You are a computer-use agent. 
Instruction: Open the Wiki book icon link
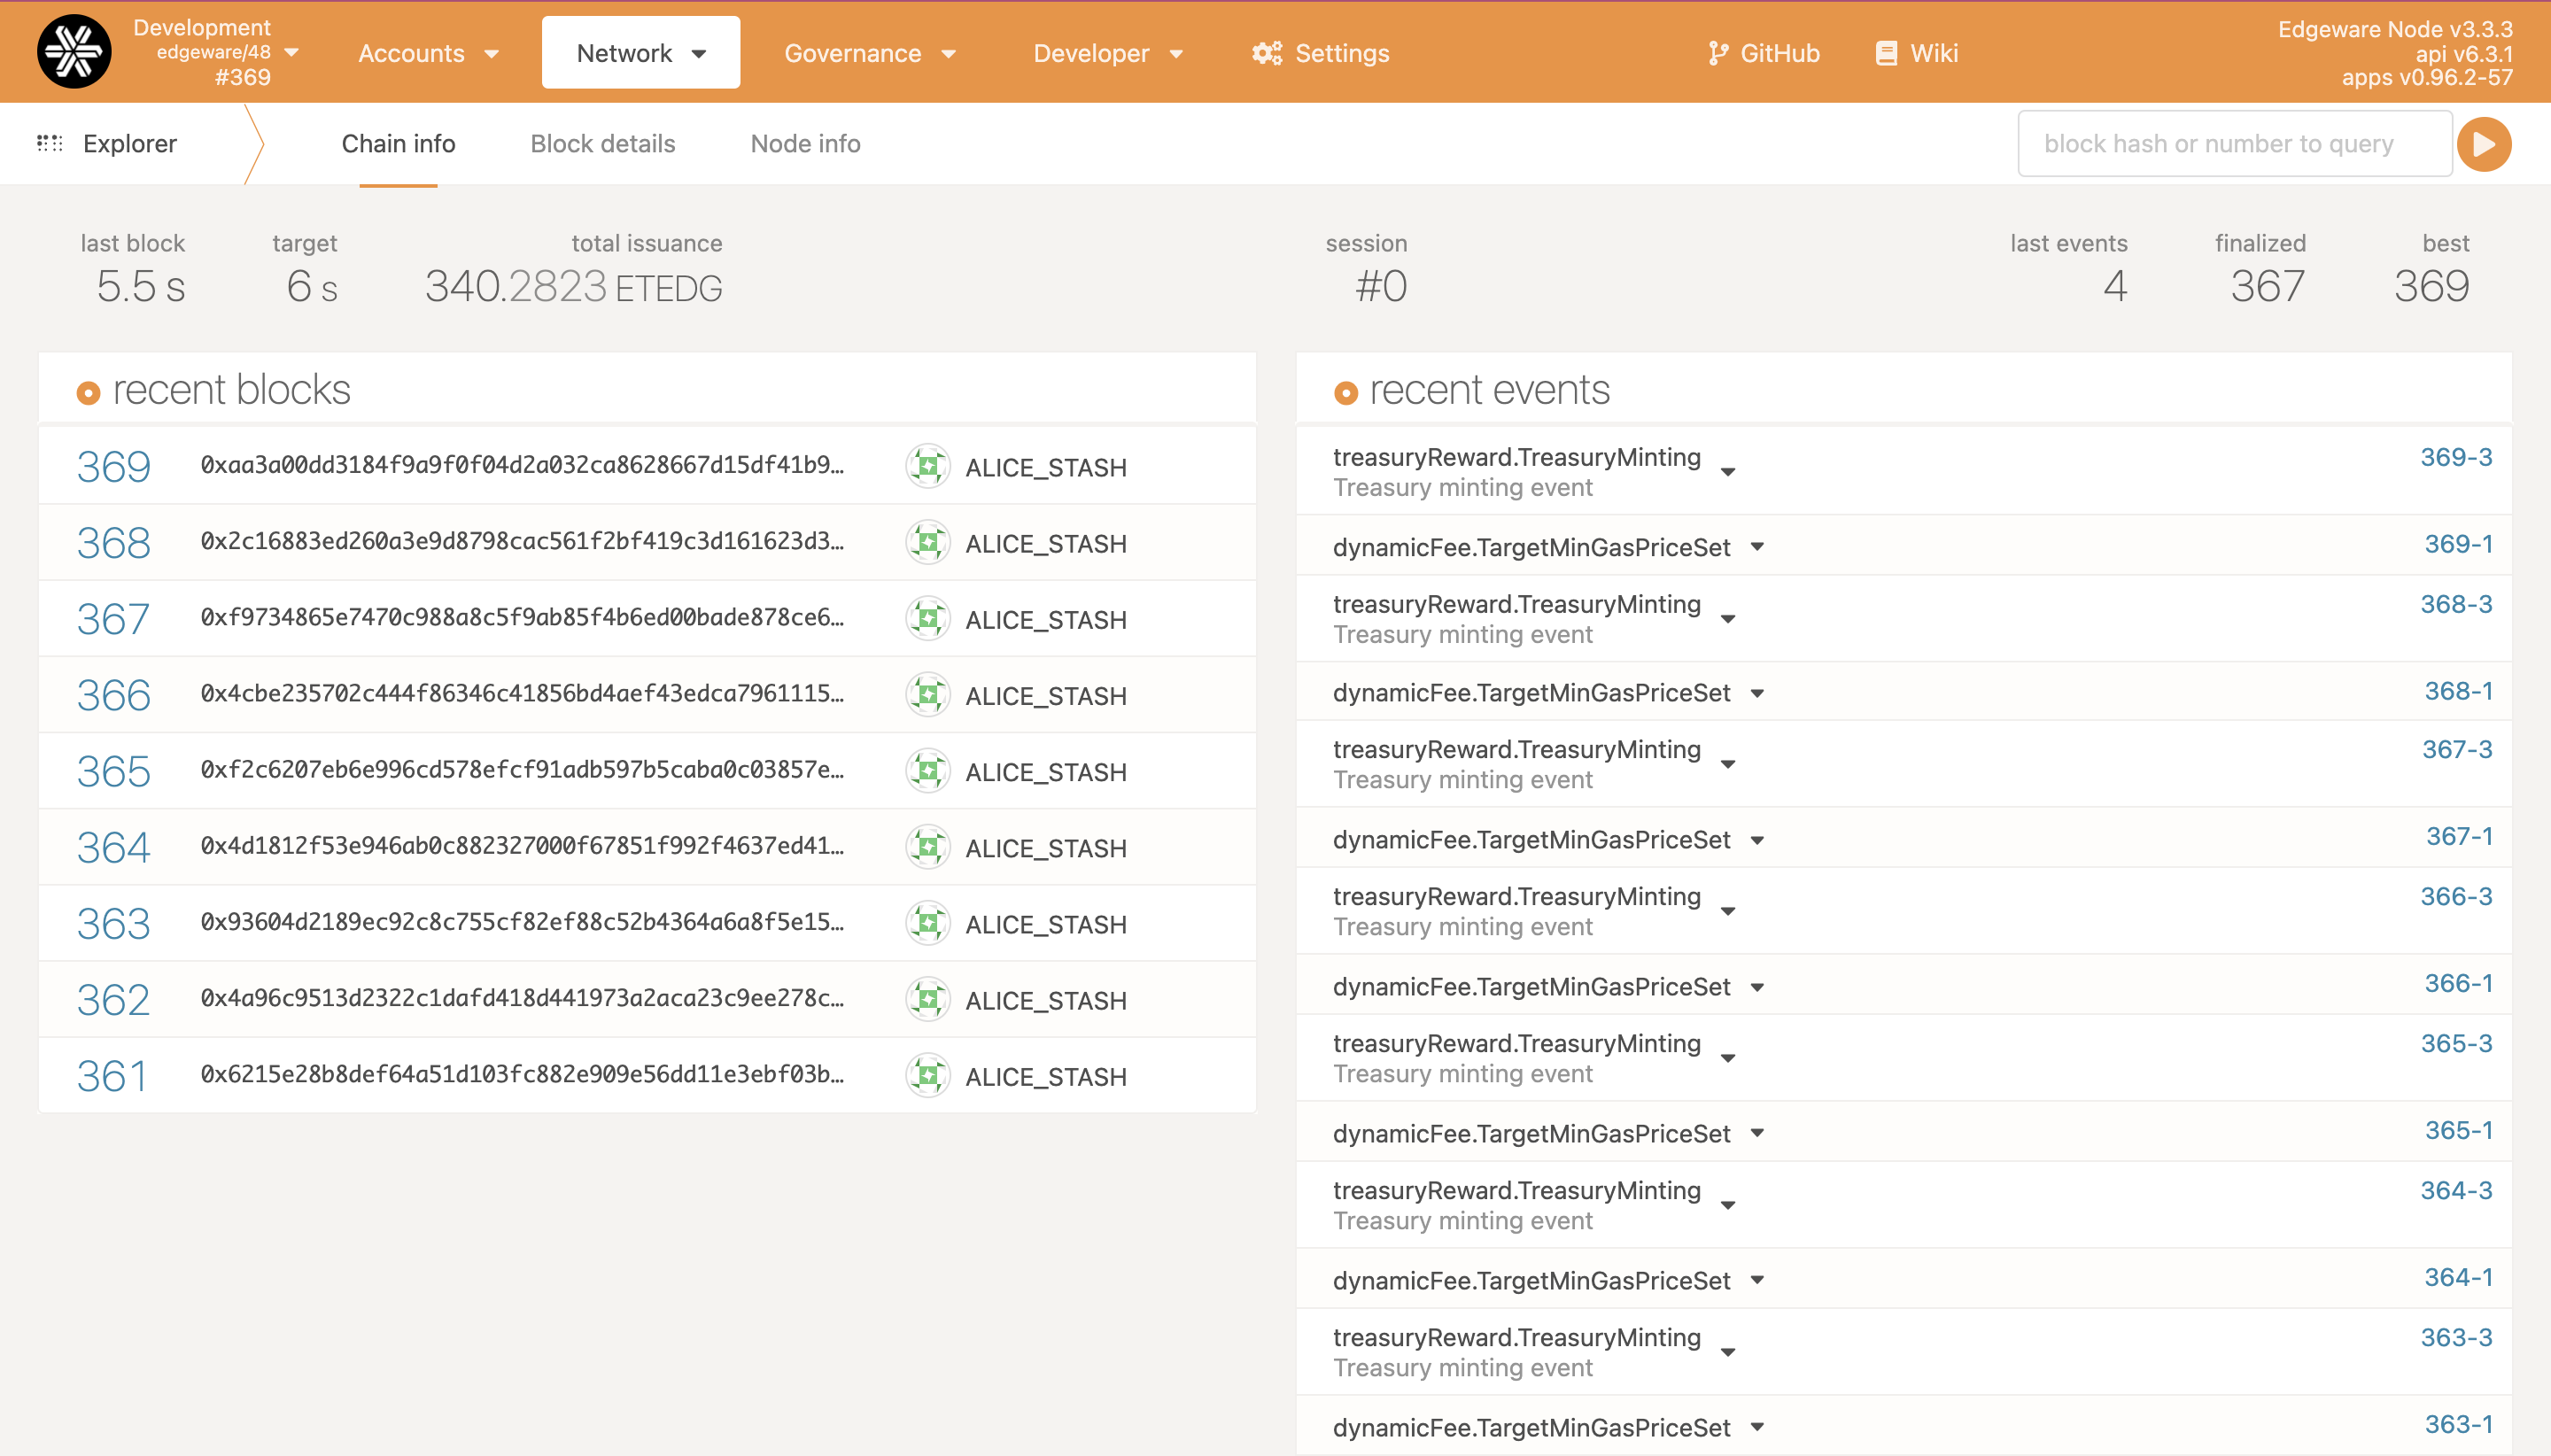coord(1886,53)
